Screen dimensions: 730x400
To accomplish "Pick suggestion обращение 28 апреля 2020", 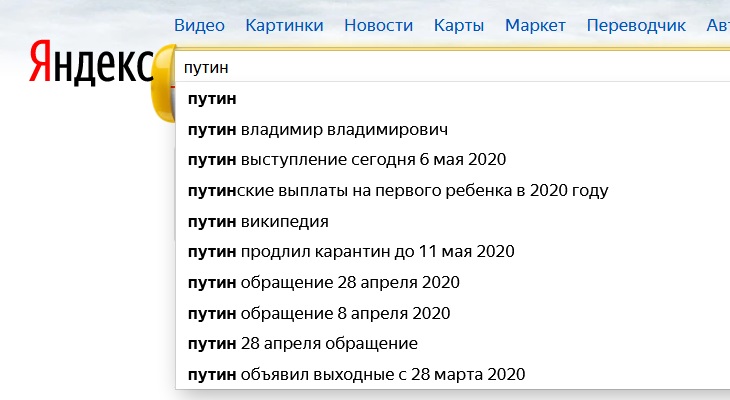I will [x=453, y=282].
